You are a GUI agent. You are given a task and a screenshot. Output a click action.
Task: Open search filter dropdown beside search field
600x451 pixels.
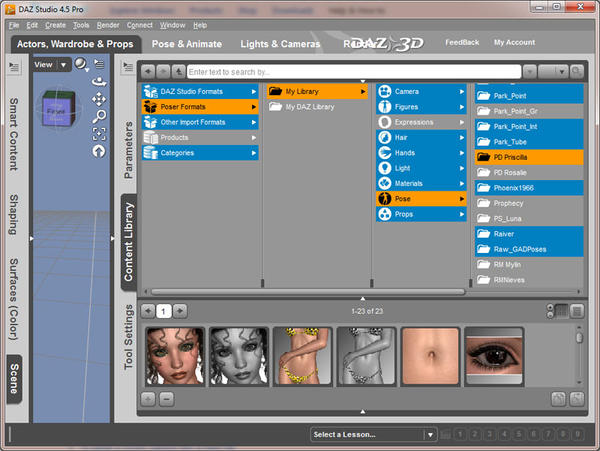530,72
